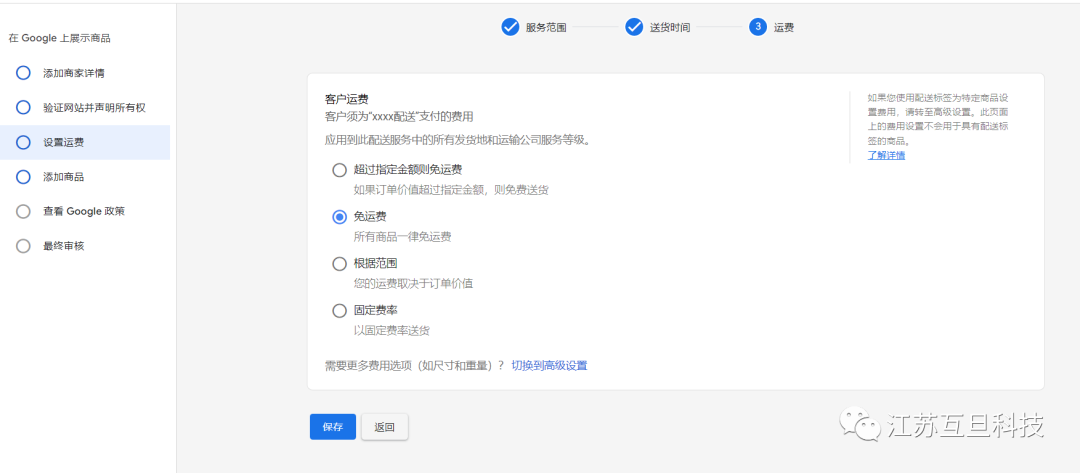Image resolution: width=1080 pixels, height=473 pixels.
Task: Click the 服务范围 completed step checkmark icon
Action: pos(510,27)
